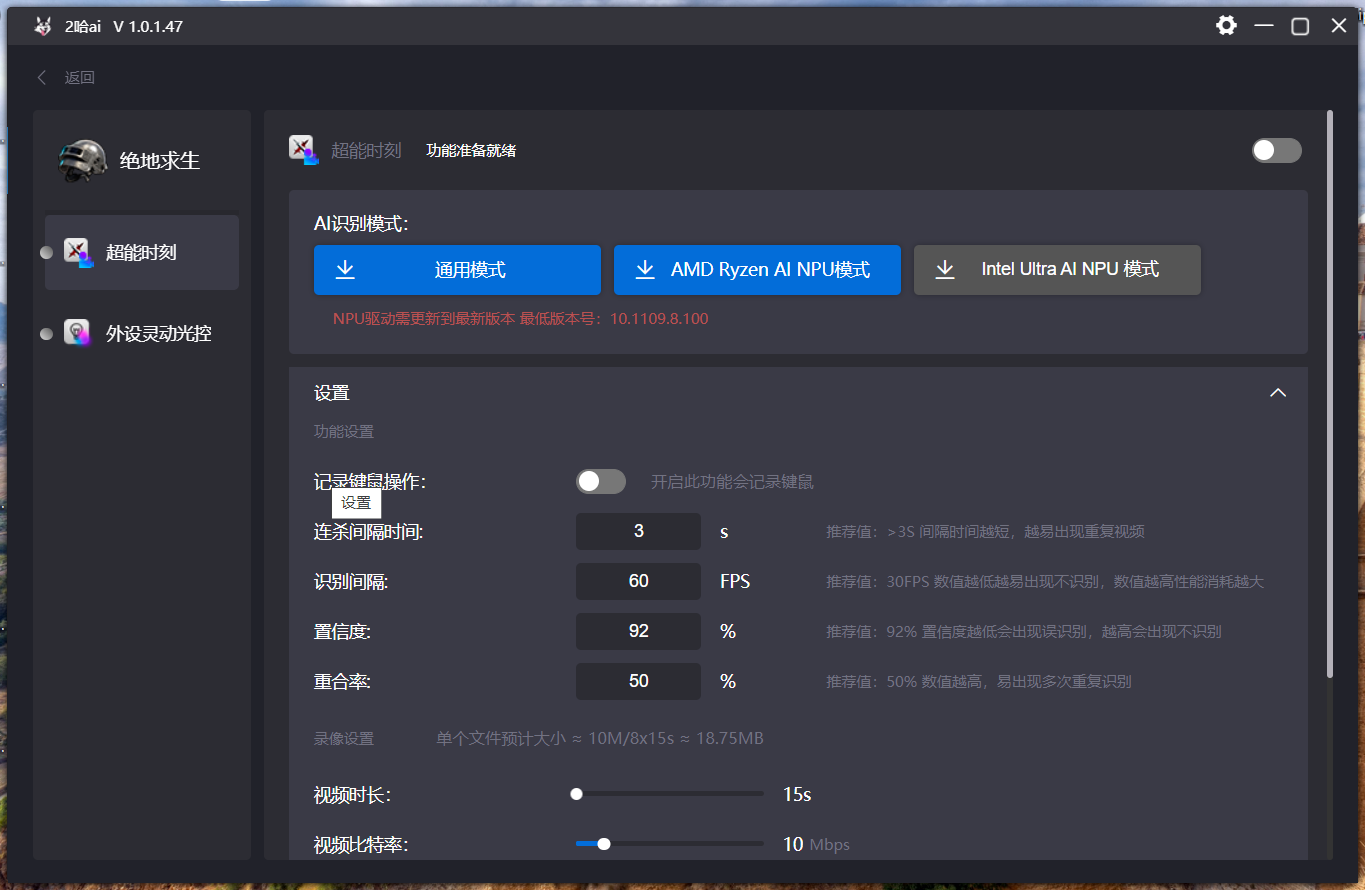Click 置信度 input field showing 92
Screen dimensions: 1365x890
coord(638,631)
